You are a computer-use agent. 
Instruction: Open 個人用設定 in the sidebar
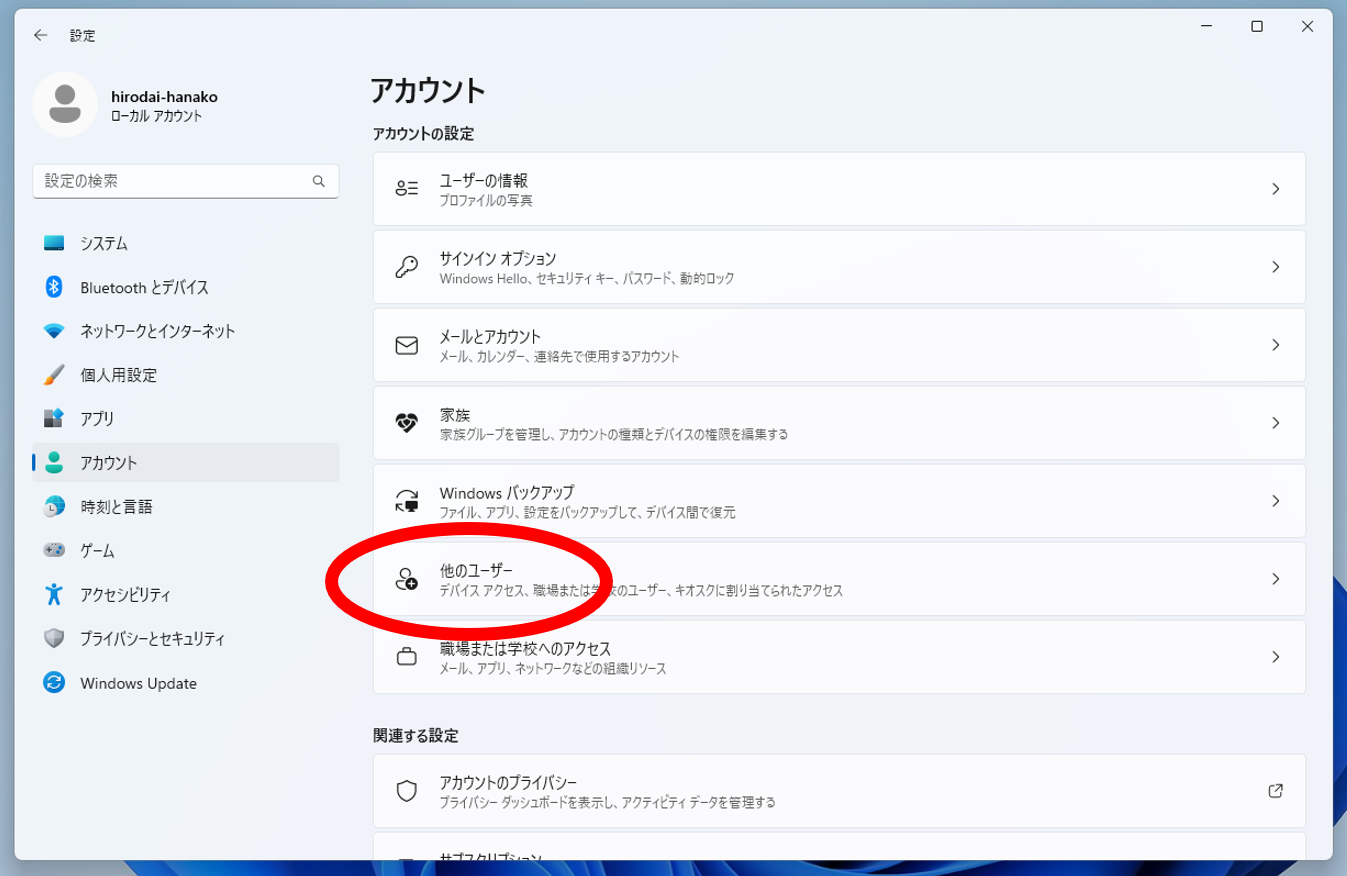pos(186,375)
